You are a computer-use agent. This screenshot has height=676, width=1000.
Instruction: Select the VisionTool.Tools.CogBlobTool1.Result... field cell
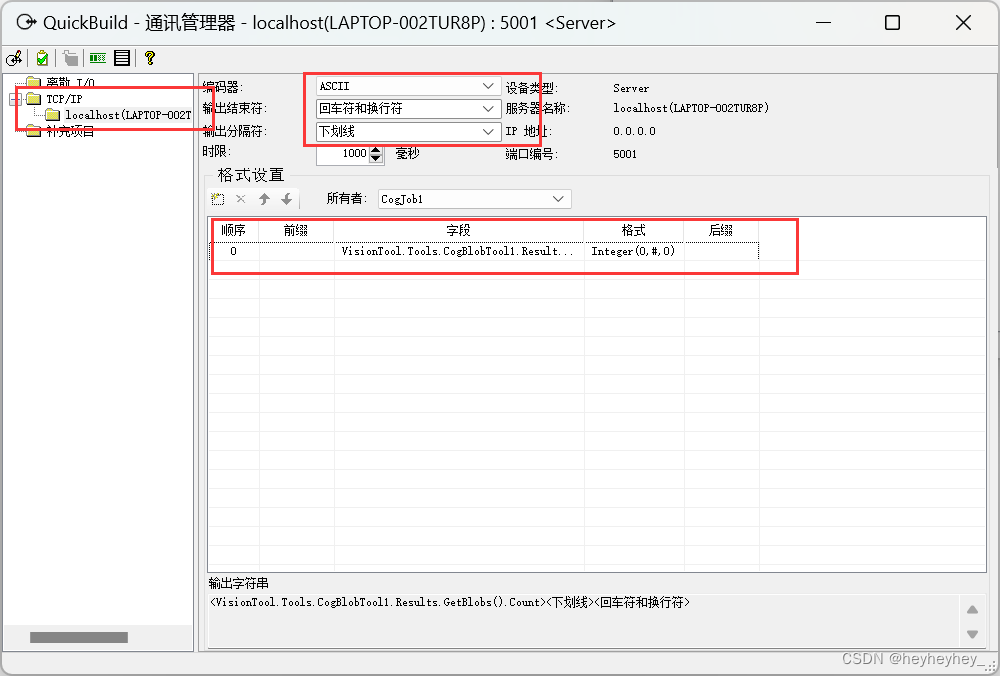click(x=459, y=251)
